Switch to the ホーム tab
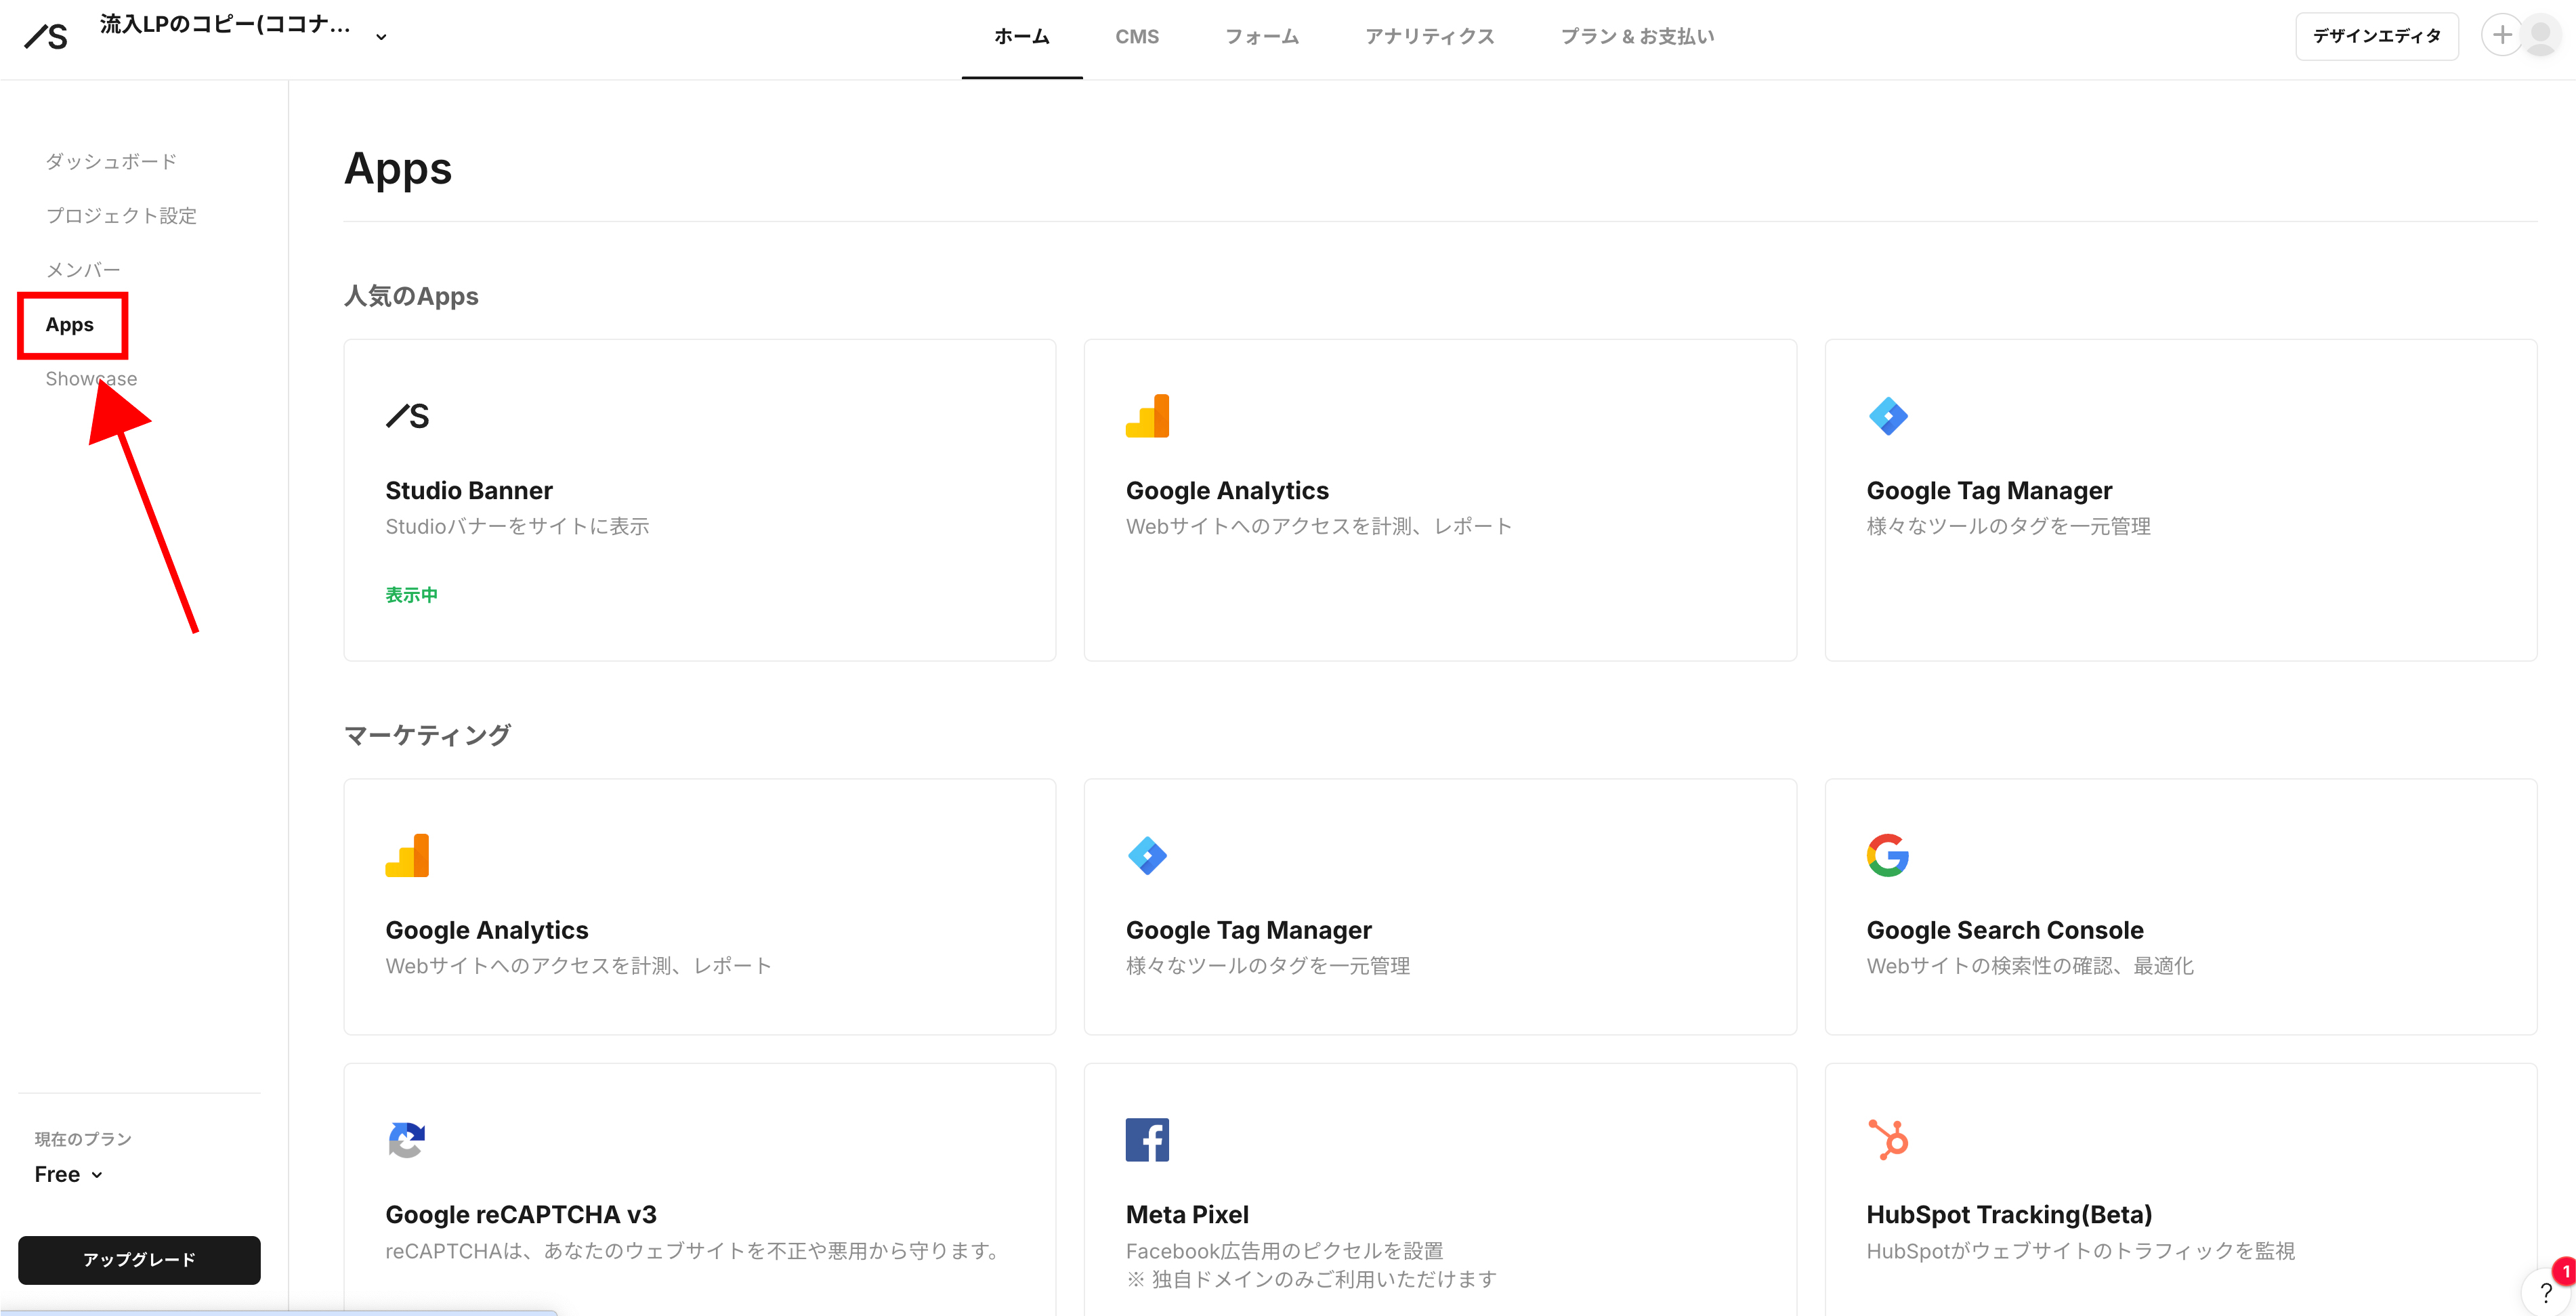 (x=1022, y=37)
